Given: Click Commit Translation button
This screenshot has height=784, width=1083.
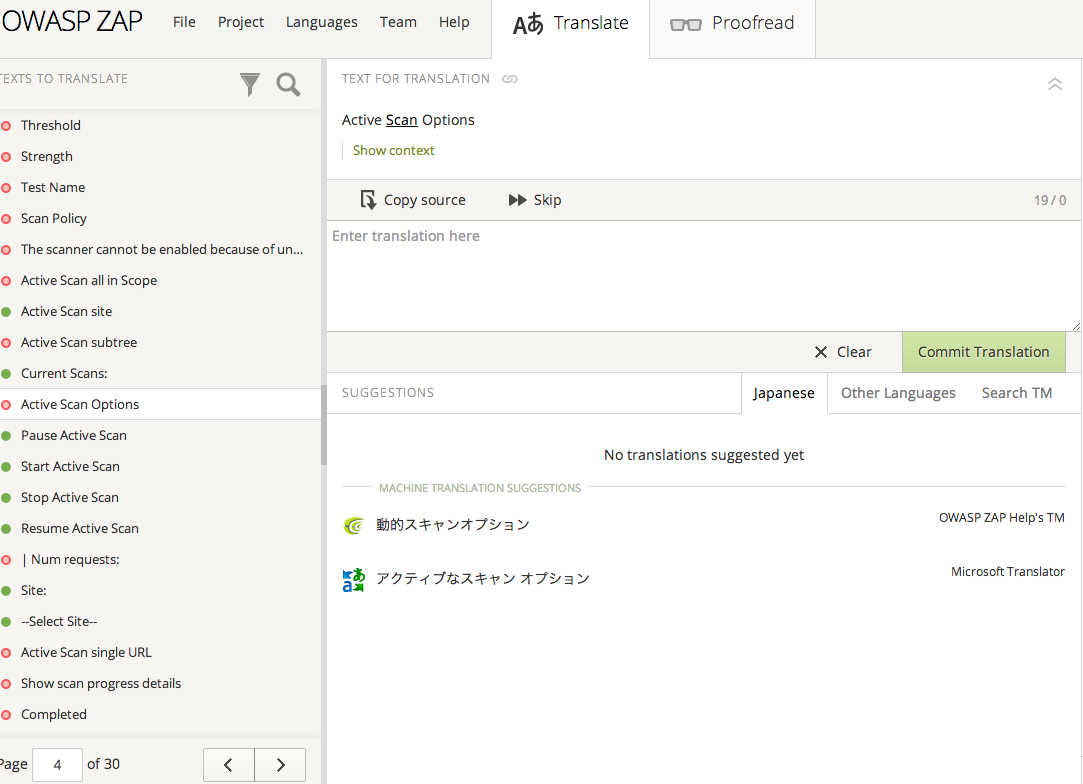Looking at the screenshot, I should coord(983,352).
